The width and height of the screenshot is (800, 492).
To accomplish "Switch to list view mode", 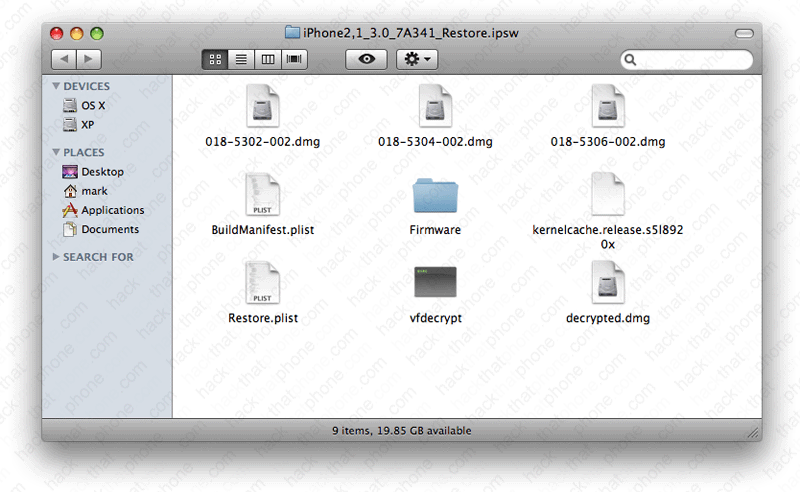I will tap(241, 60).
